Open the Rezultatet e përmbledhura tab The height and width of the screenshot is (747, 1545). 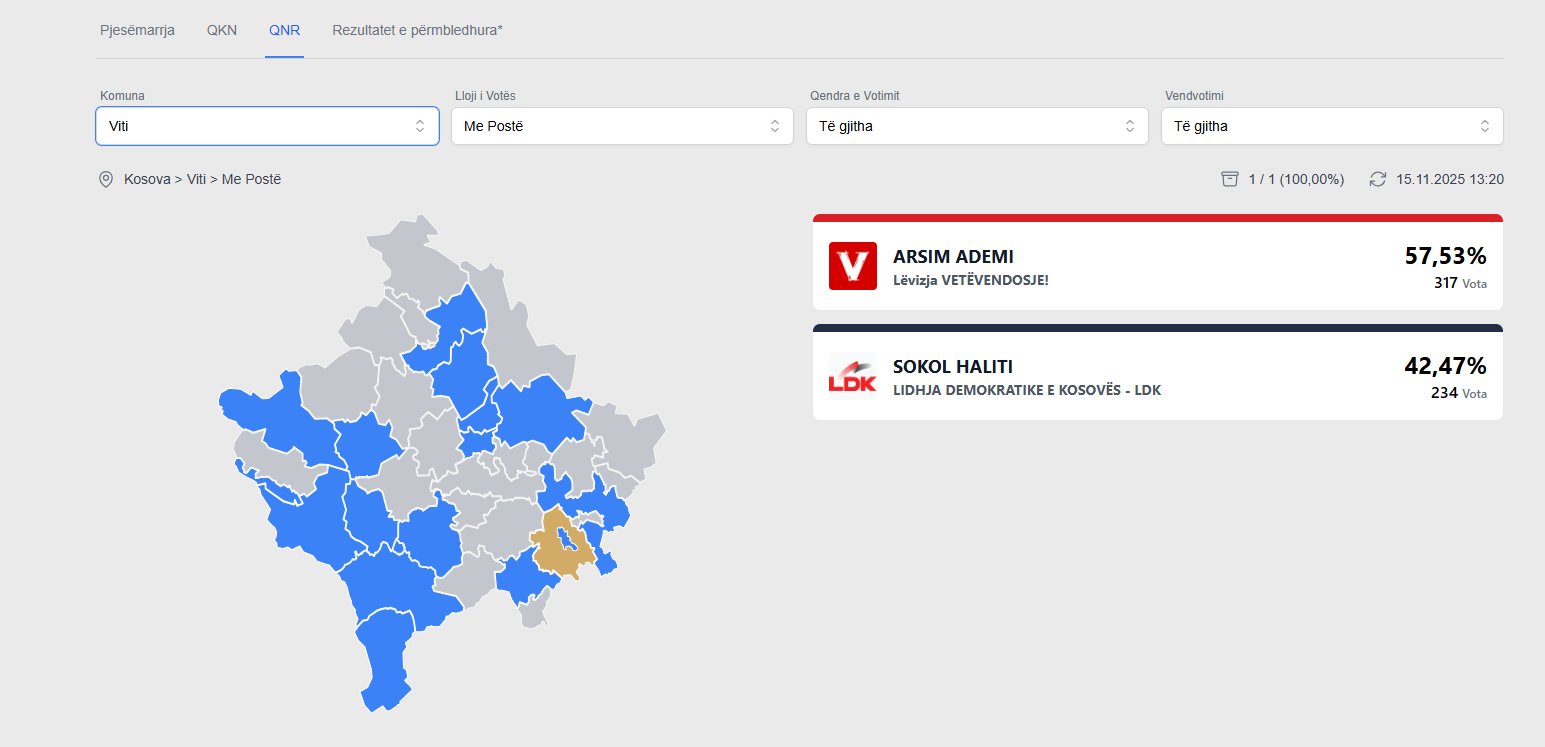tap(417, 30)
